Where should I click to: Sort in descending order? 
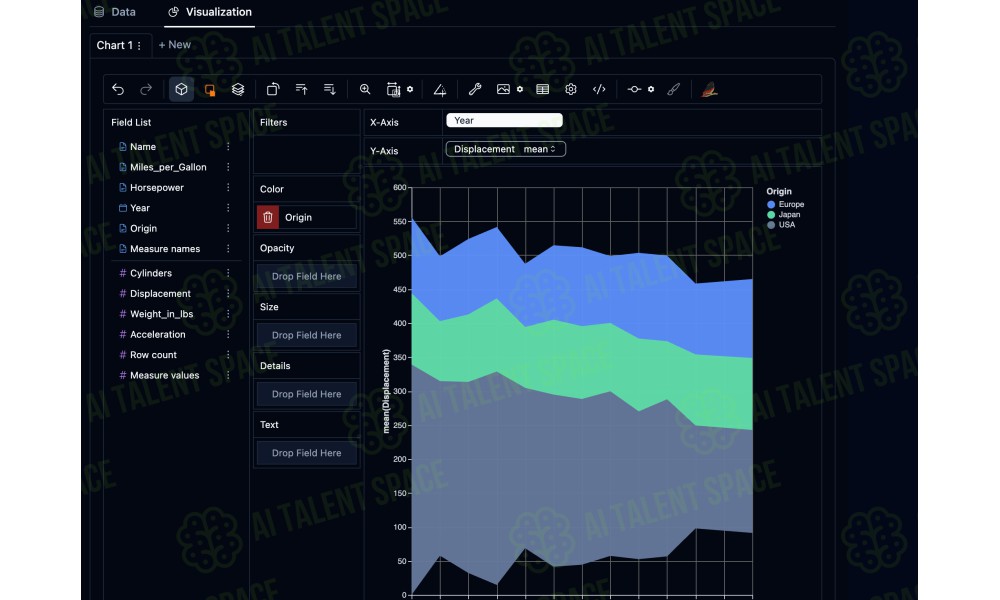coord(330,89)
